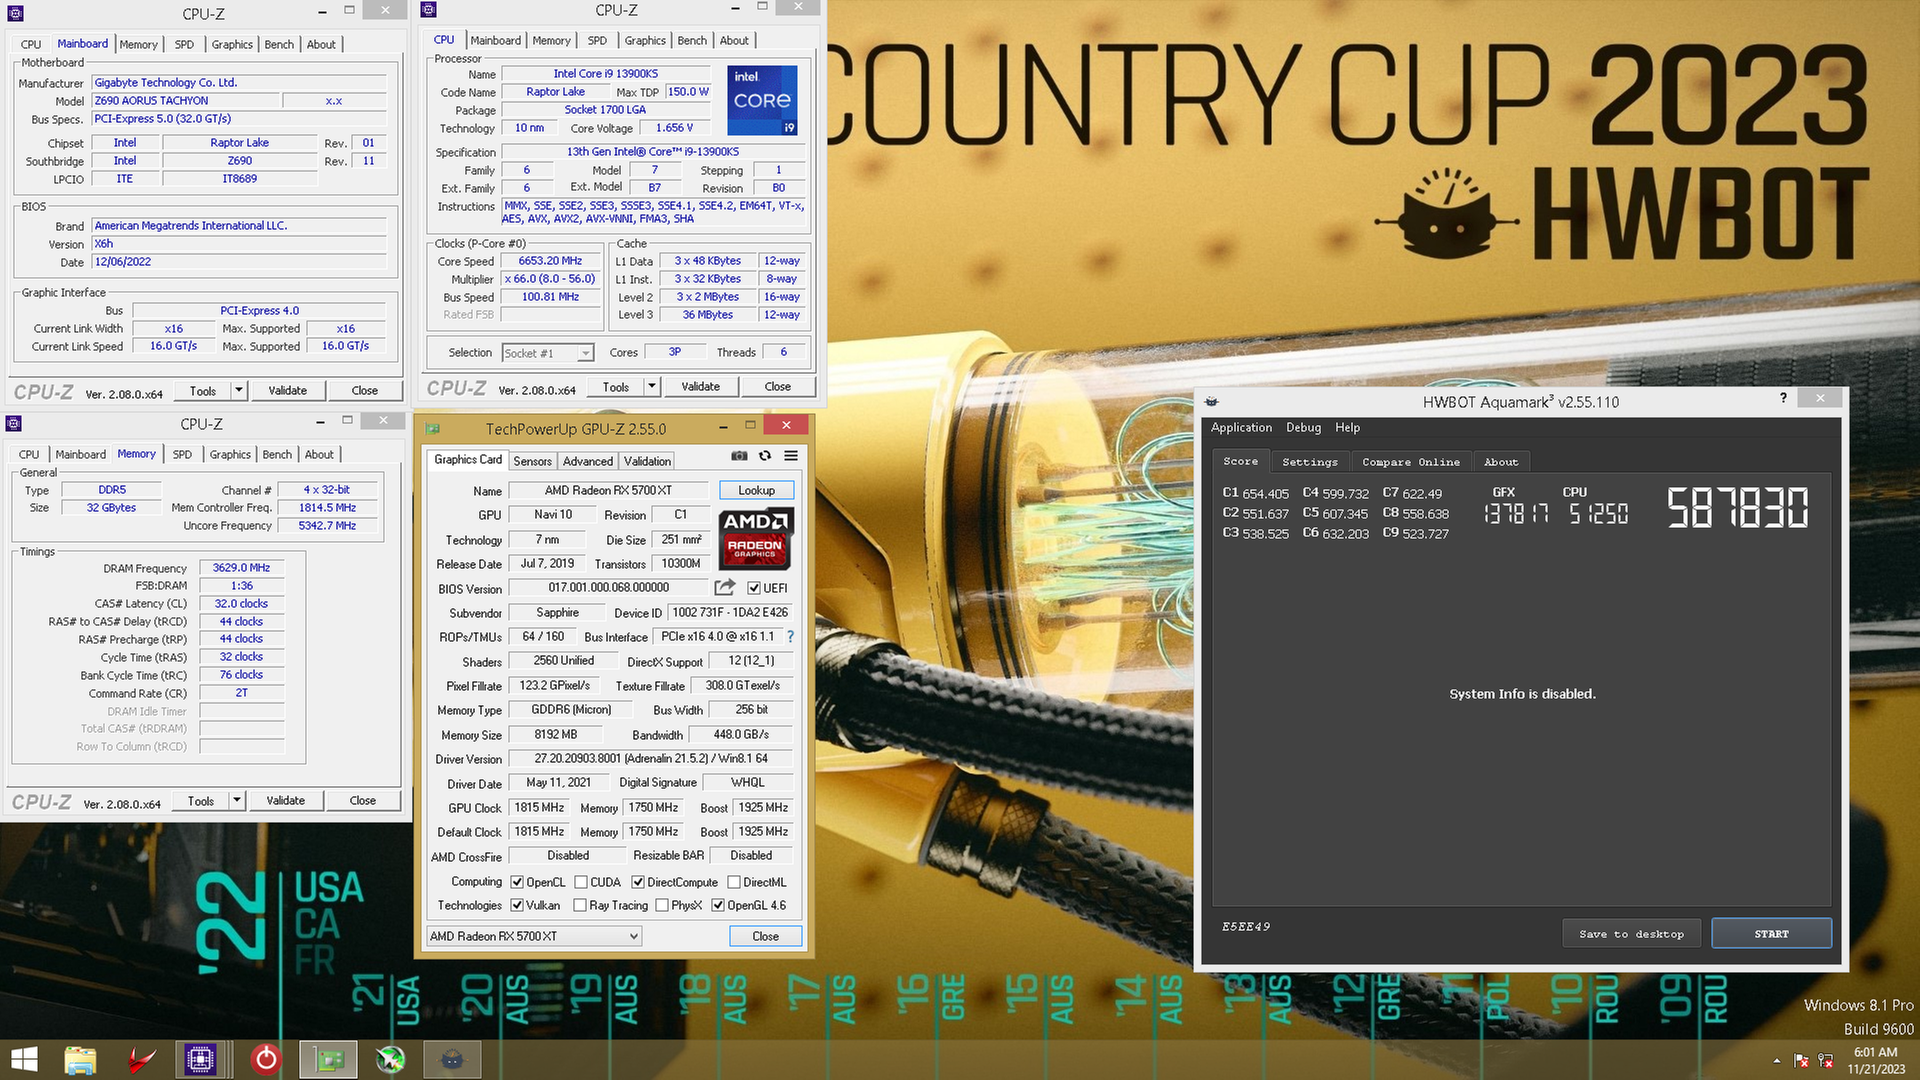Screen dimensions: 1920x1080
Task: Click the Core Speed value 6653.20 MHz
Action: (550, 261)
